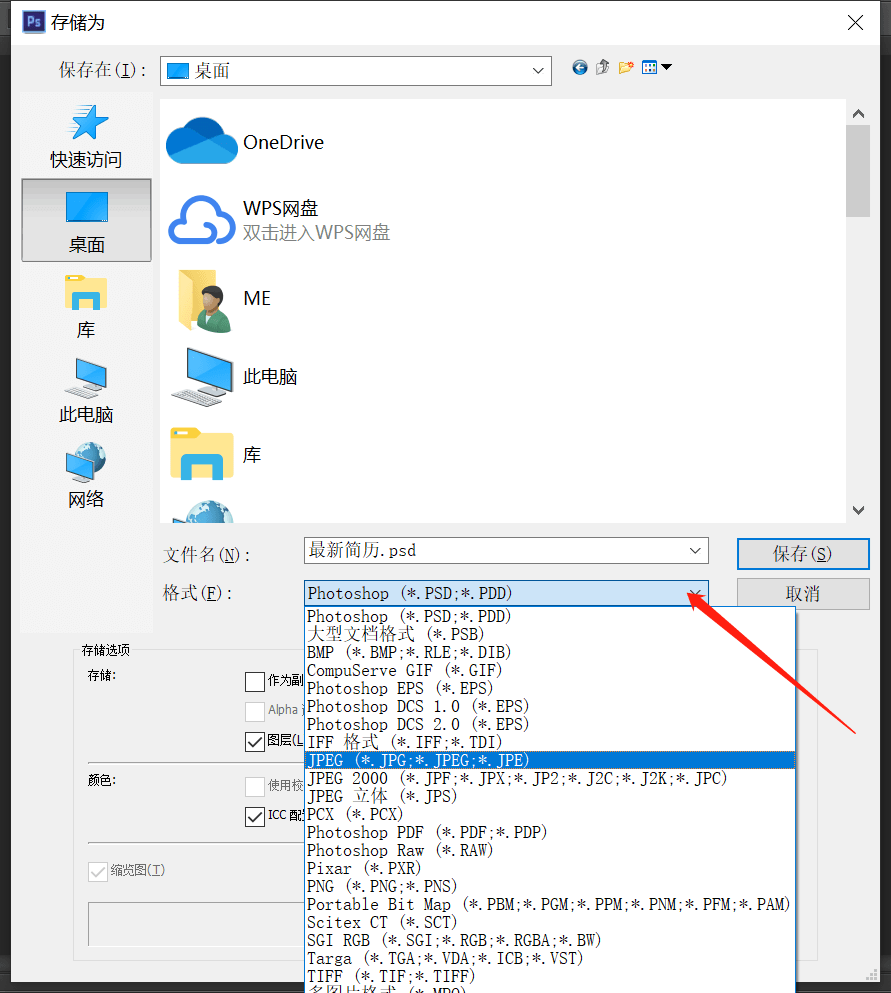Choose PNG (*.PNG;*.PNS) format
This screenshot has width=891, height=993.
pyautogui.click(x=550, y=886)
